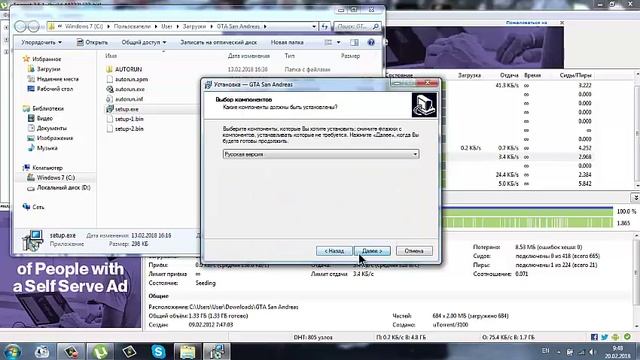
Task: Click Записать на оптический диск
Action: point(218,42)
